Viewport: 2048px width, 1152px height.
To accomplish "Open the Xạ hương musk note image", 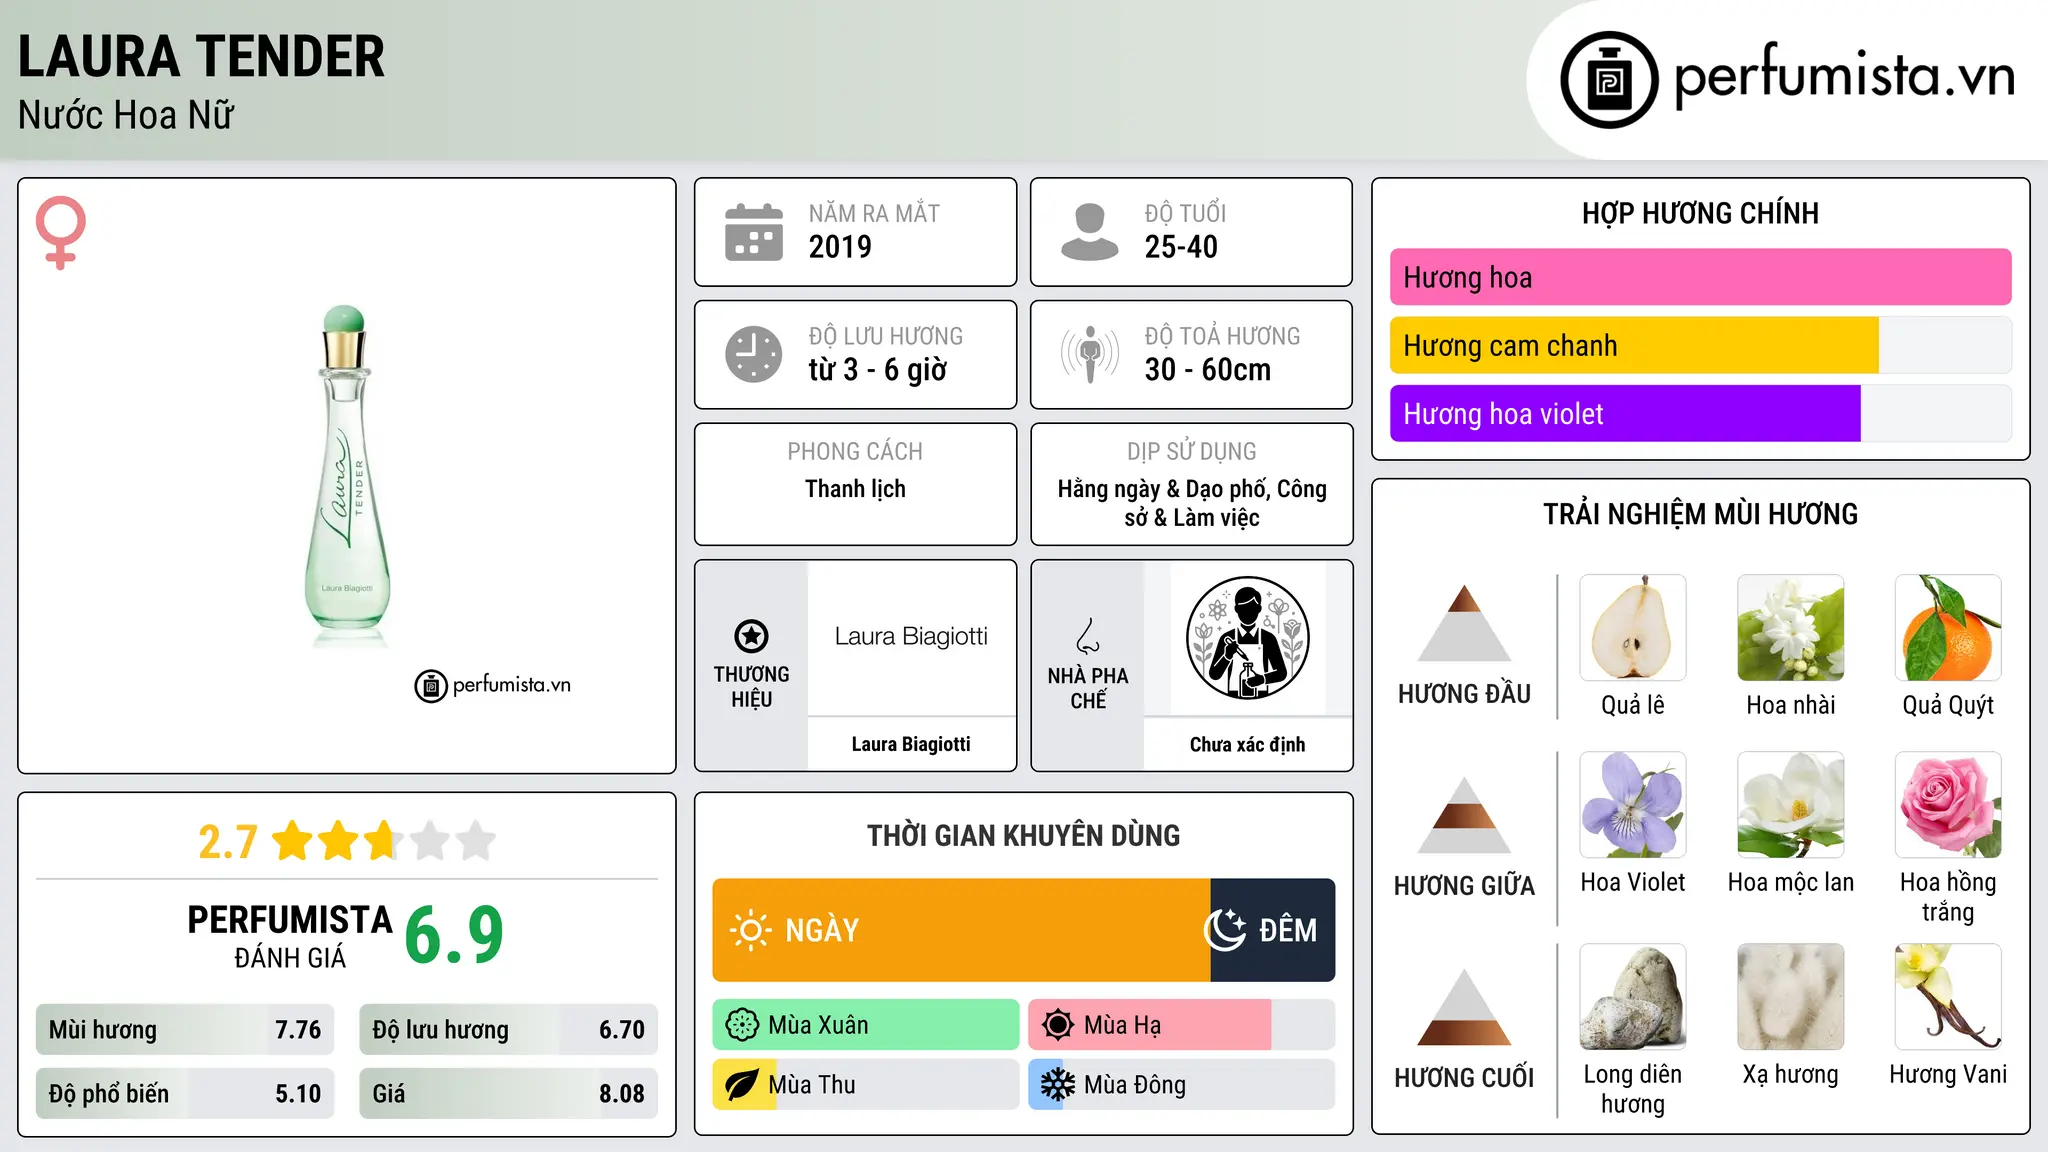I will click(1791, 997).
